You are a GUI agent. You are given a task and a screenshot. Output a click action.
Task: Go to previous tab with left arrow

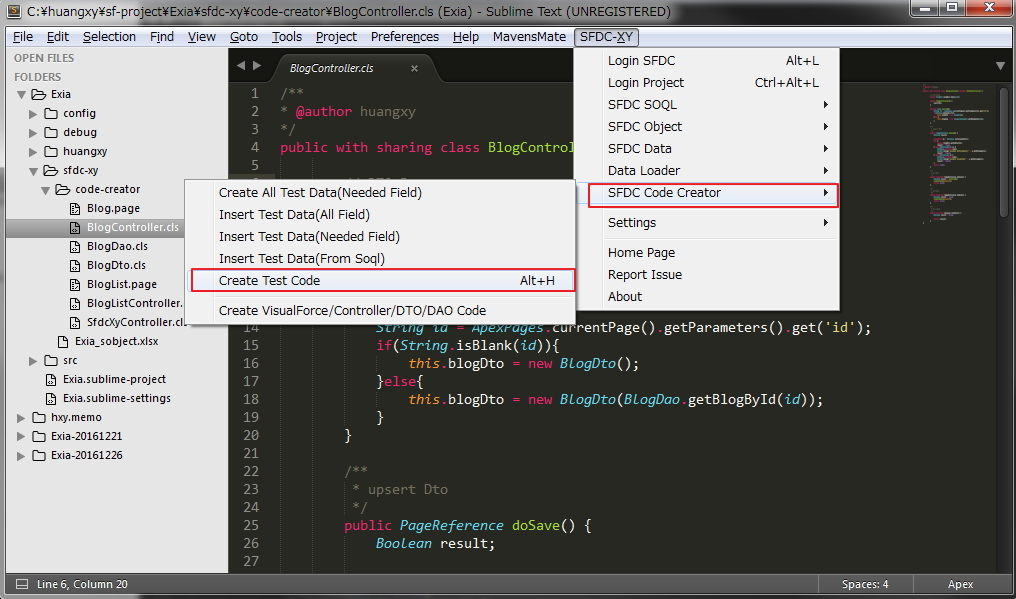tap(242, 65)
